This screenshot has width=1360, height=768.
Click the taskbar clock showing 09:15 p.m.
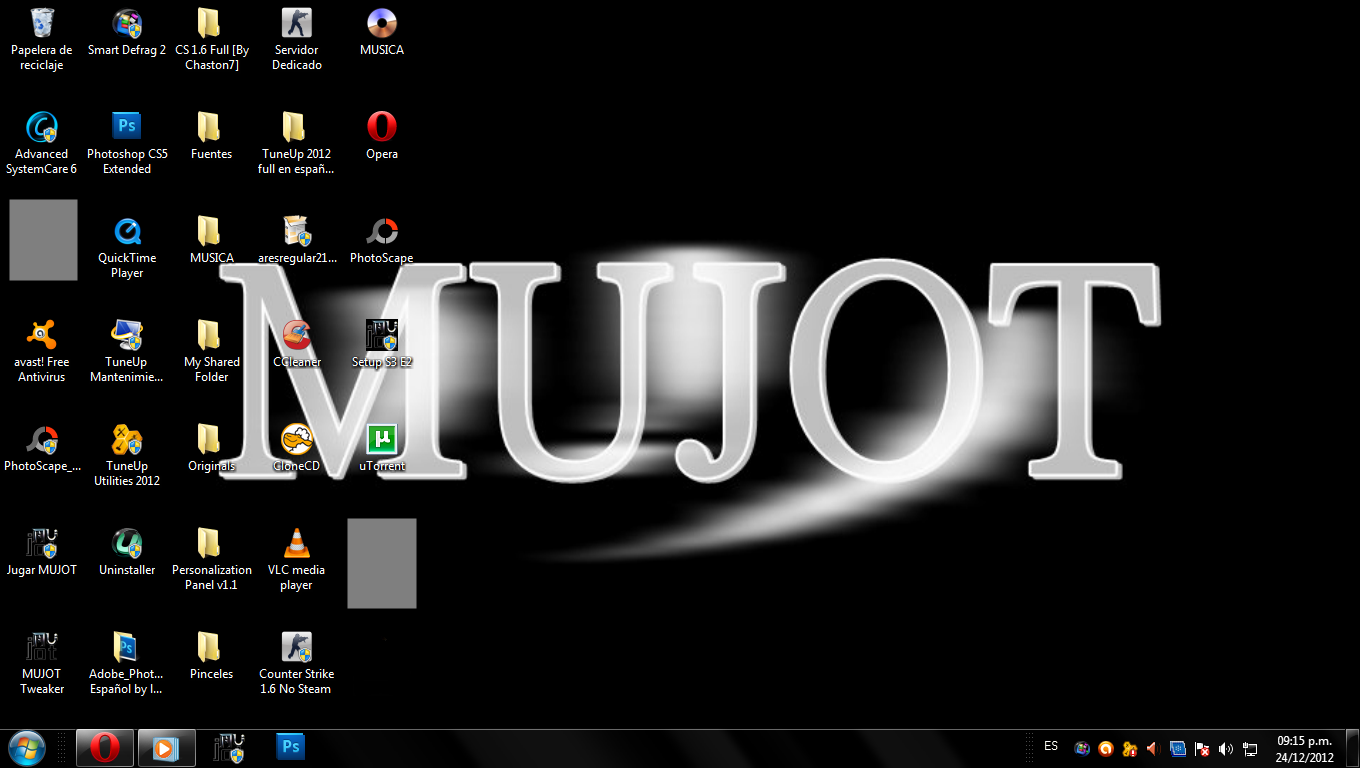[1304, 748]
